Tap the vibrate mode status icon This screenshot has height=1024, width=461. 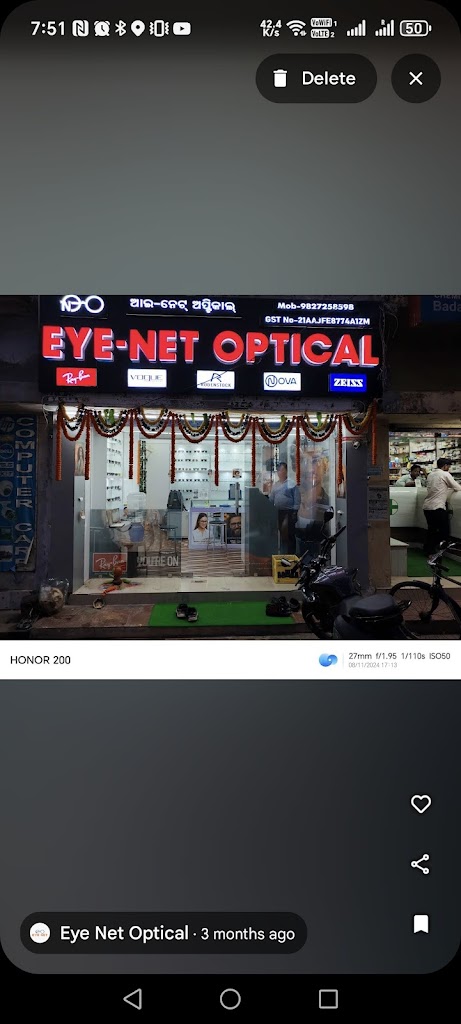pos(159,28)
